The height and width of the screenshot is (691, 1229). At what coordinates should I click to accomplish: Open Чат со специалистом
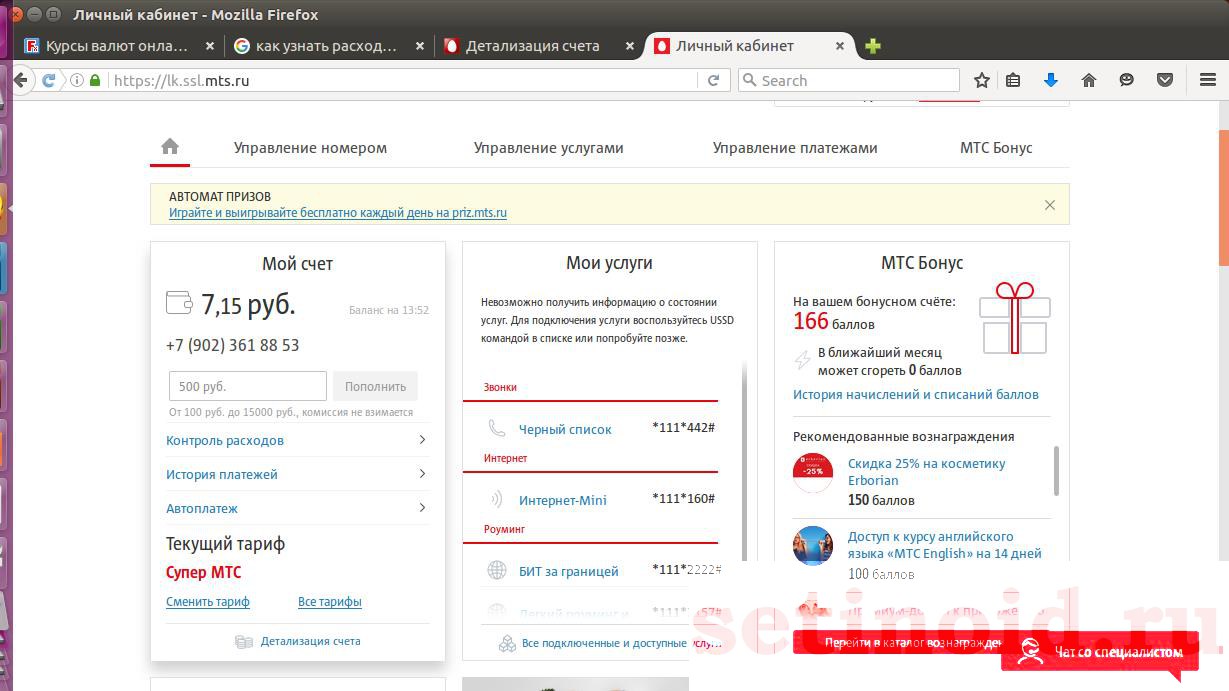click(1100, 652)
